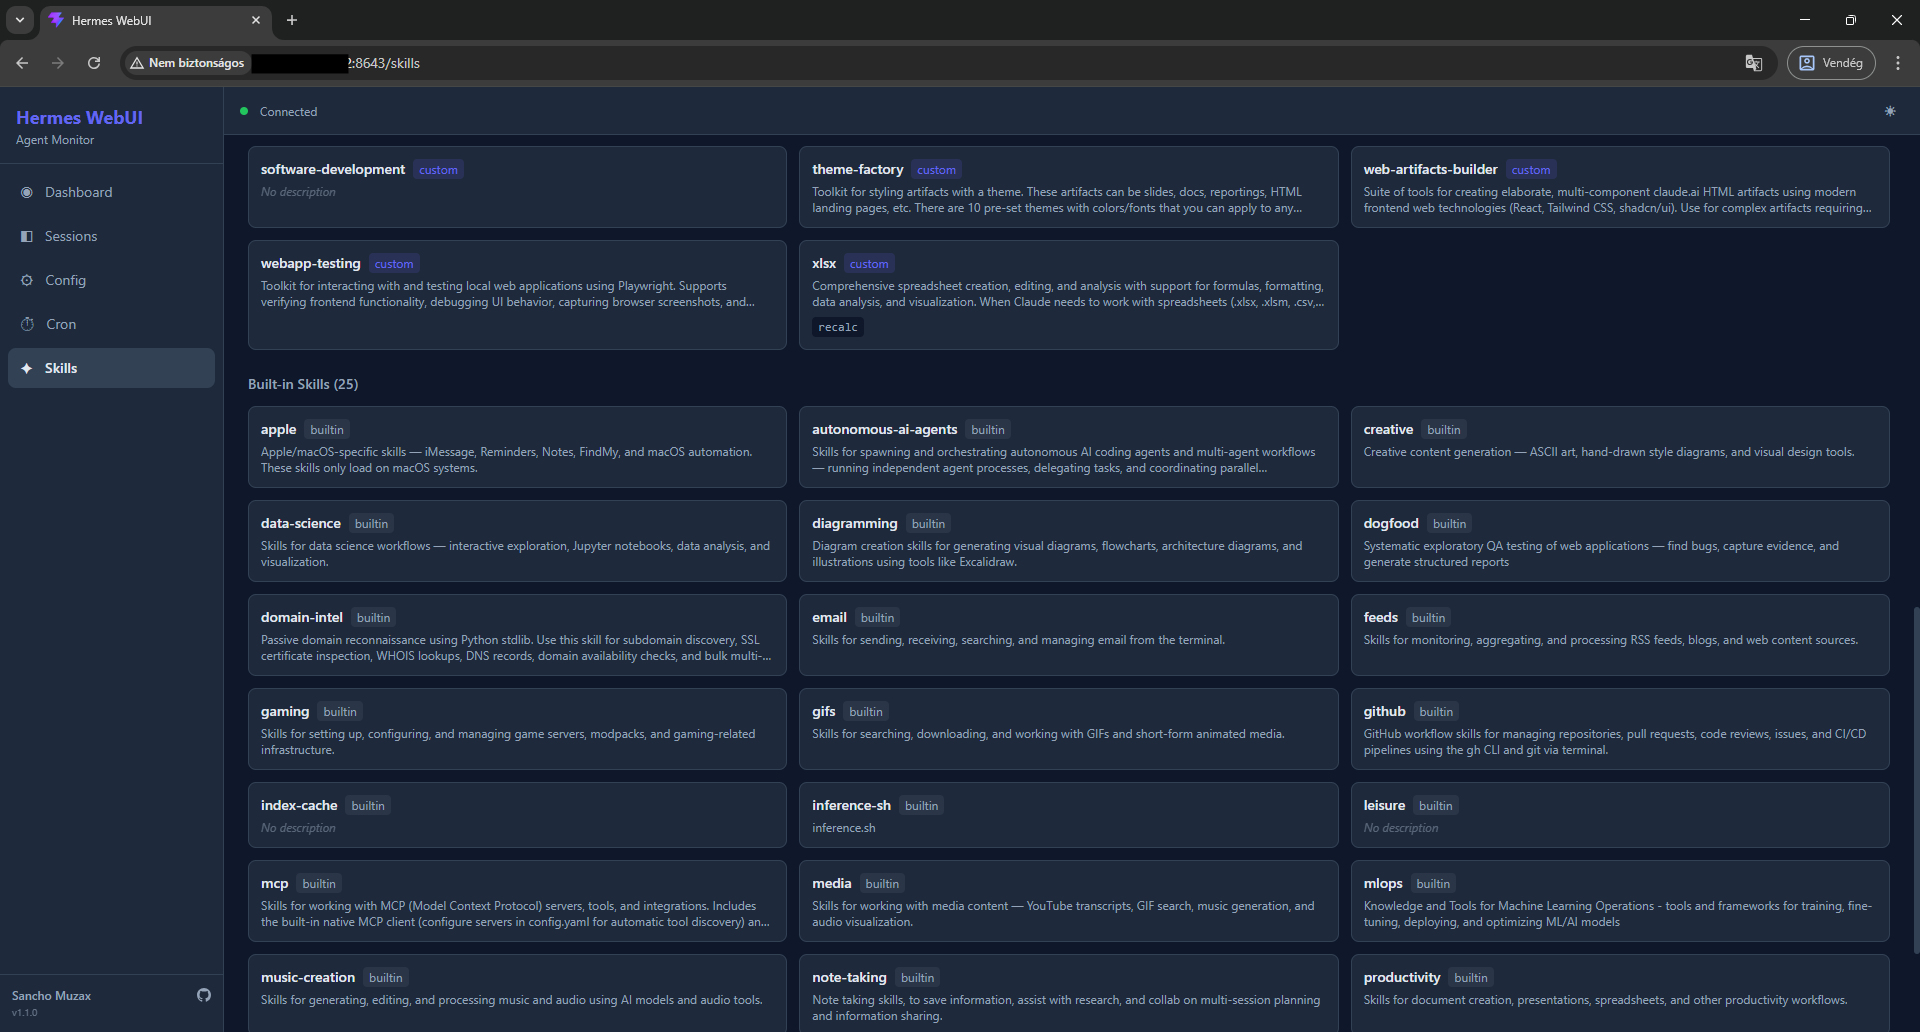Click the Built-in Skills (25) heading

(303, 384)
